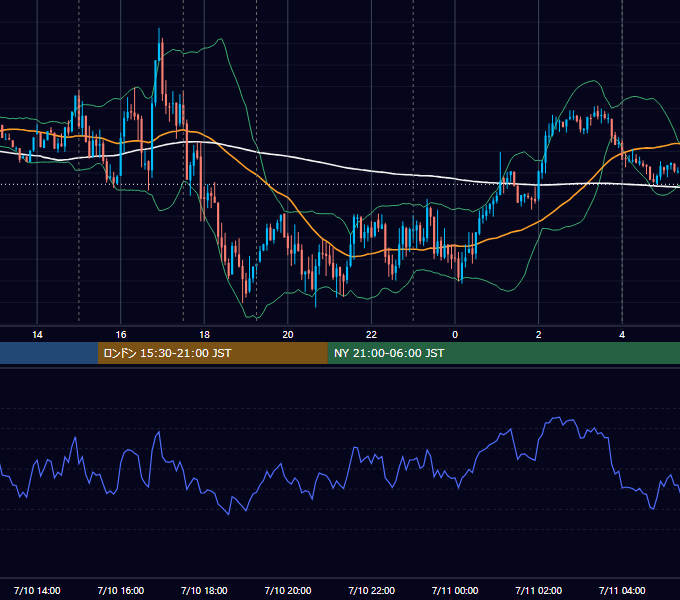Viewport: 680px width, 600px height.
Task: Click the 16 hour axis label
Action: point(121,335)
